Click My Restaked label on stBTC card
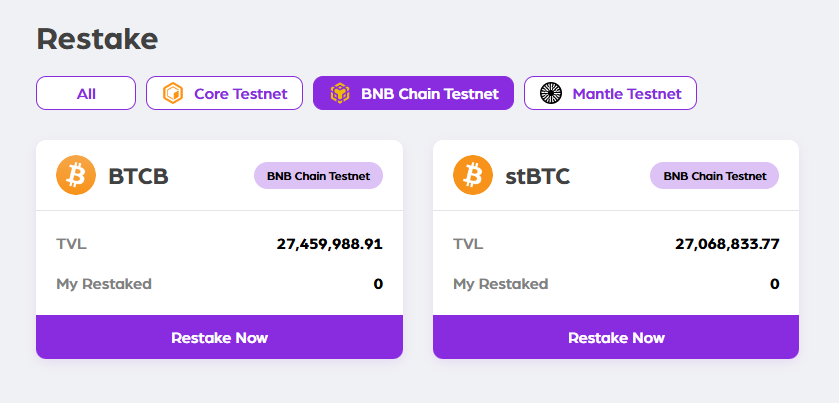The width and height of the screenshot is (839, 403). [500, 284]
